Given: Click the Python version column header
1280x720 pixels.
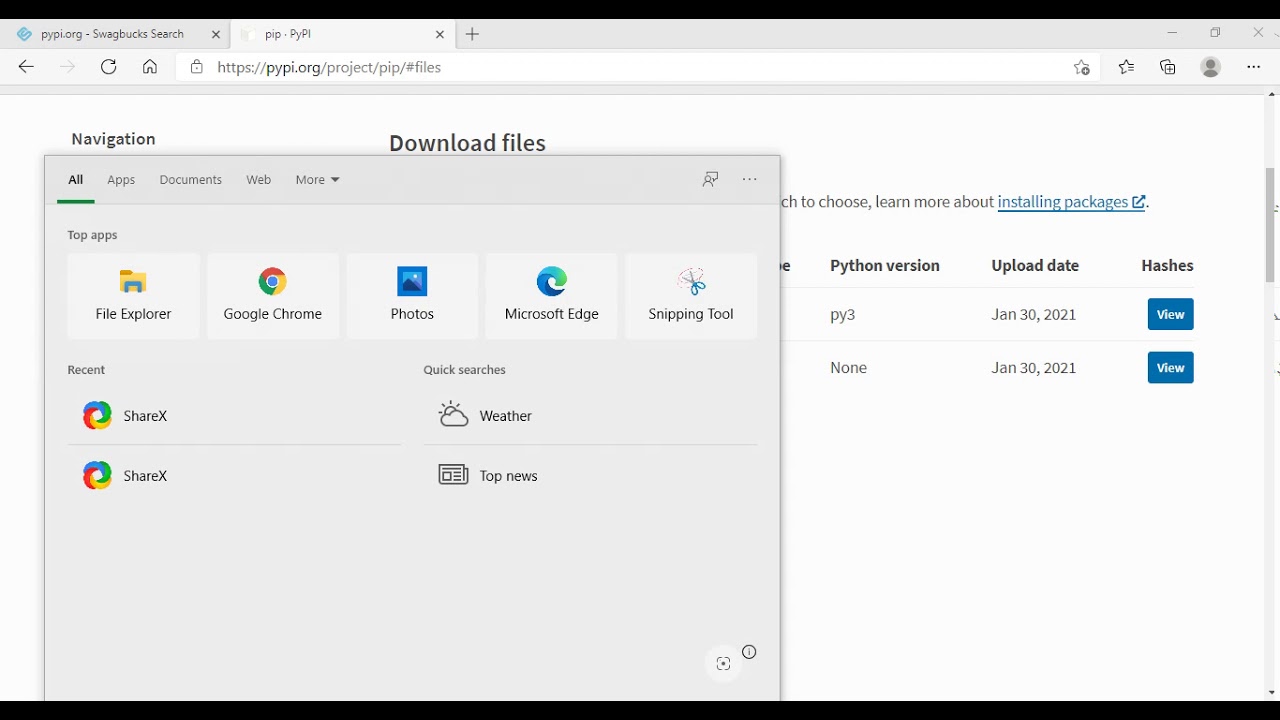Looking at the screenshot, I should click(x=884, y=266).
